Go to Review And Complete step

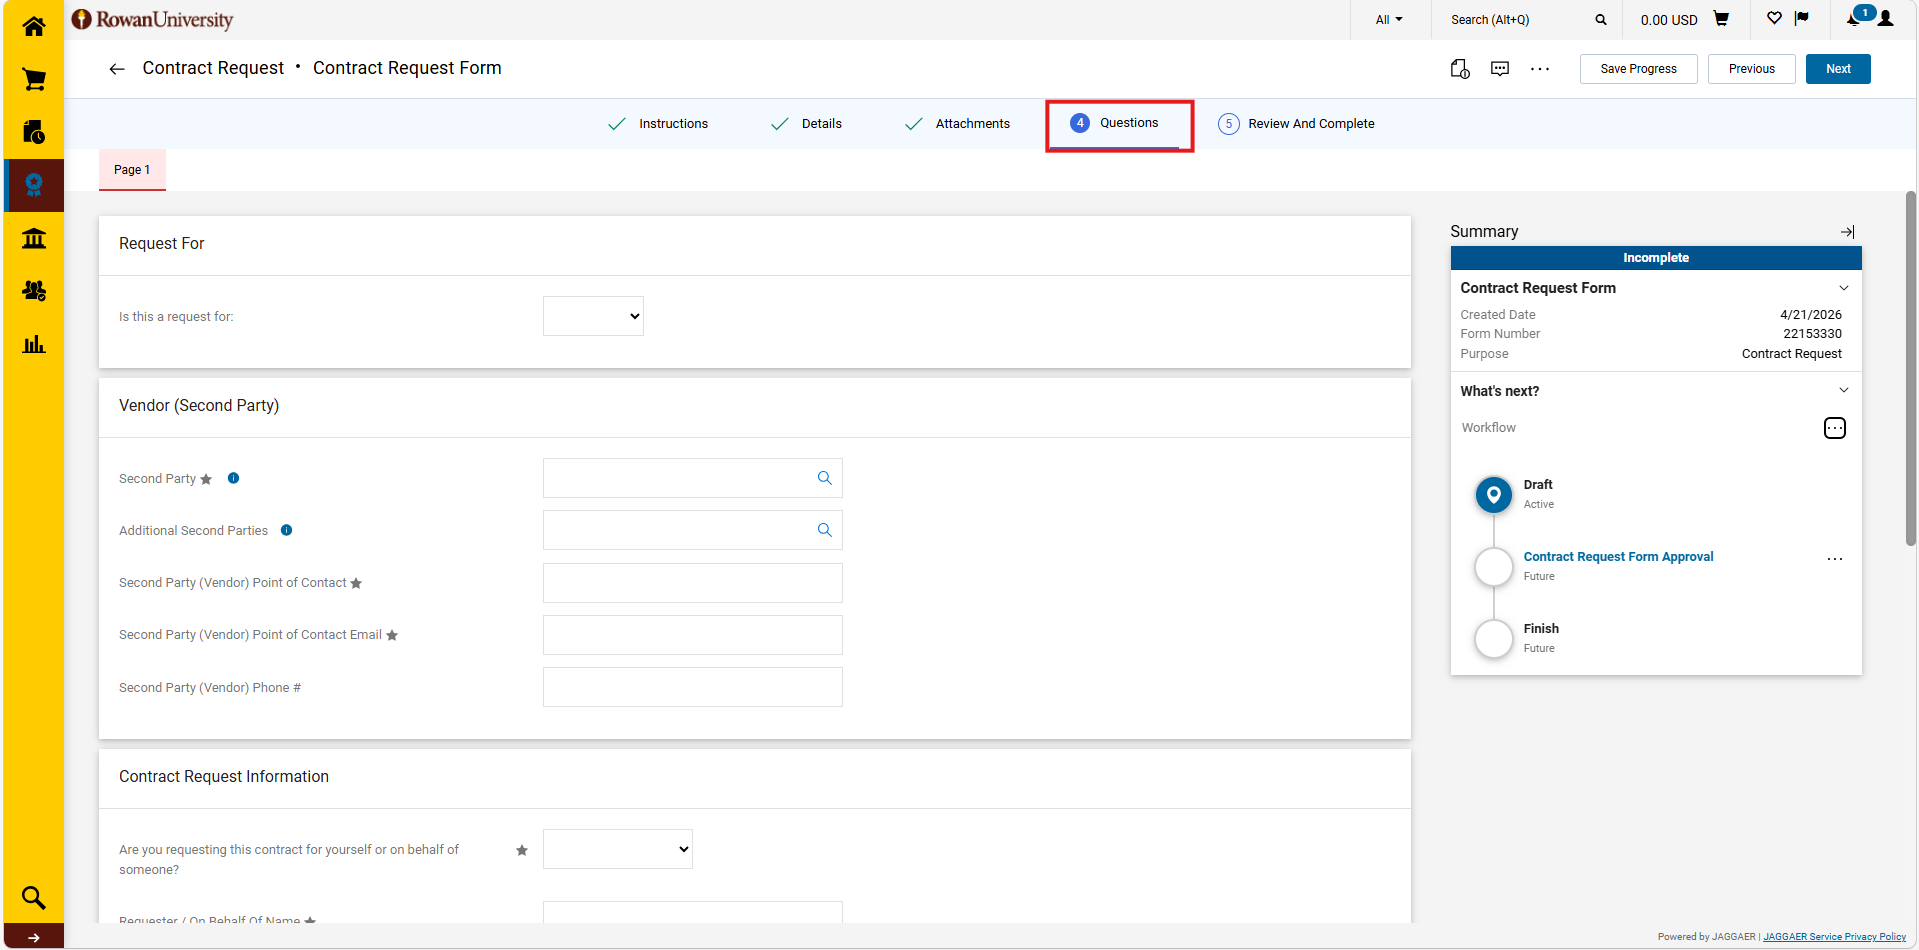click(x=1296, y=124)
